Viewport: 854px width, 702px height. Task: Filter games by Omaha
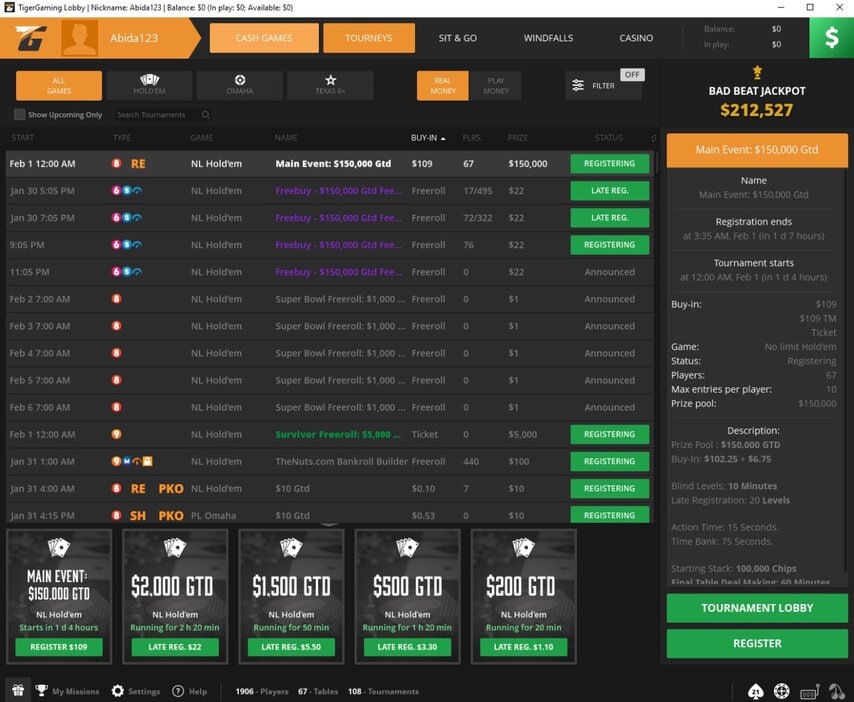pos(240,86)
